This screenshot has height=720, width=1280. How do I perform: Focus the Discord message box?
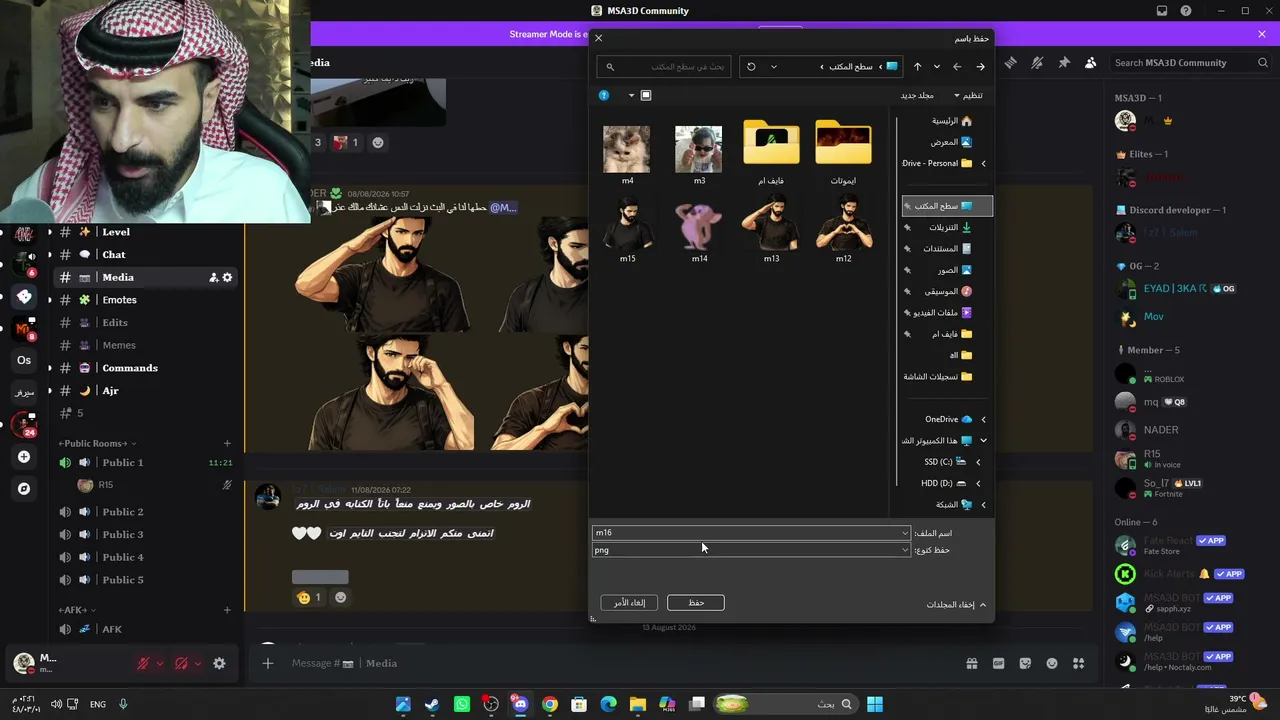pos(620,663)
